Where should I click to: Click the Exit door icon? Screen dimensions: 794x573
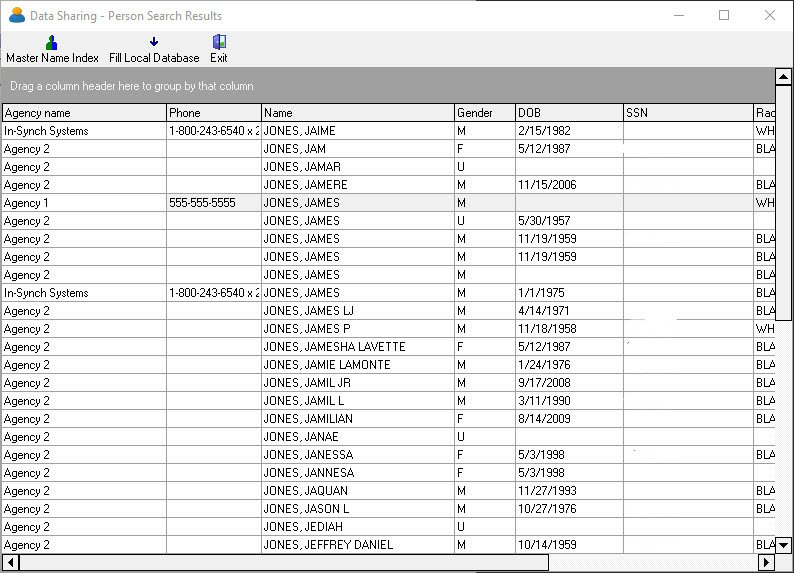coord(219,42)
